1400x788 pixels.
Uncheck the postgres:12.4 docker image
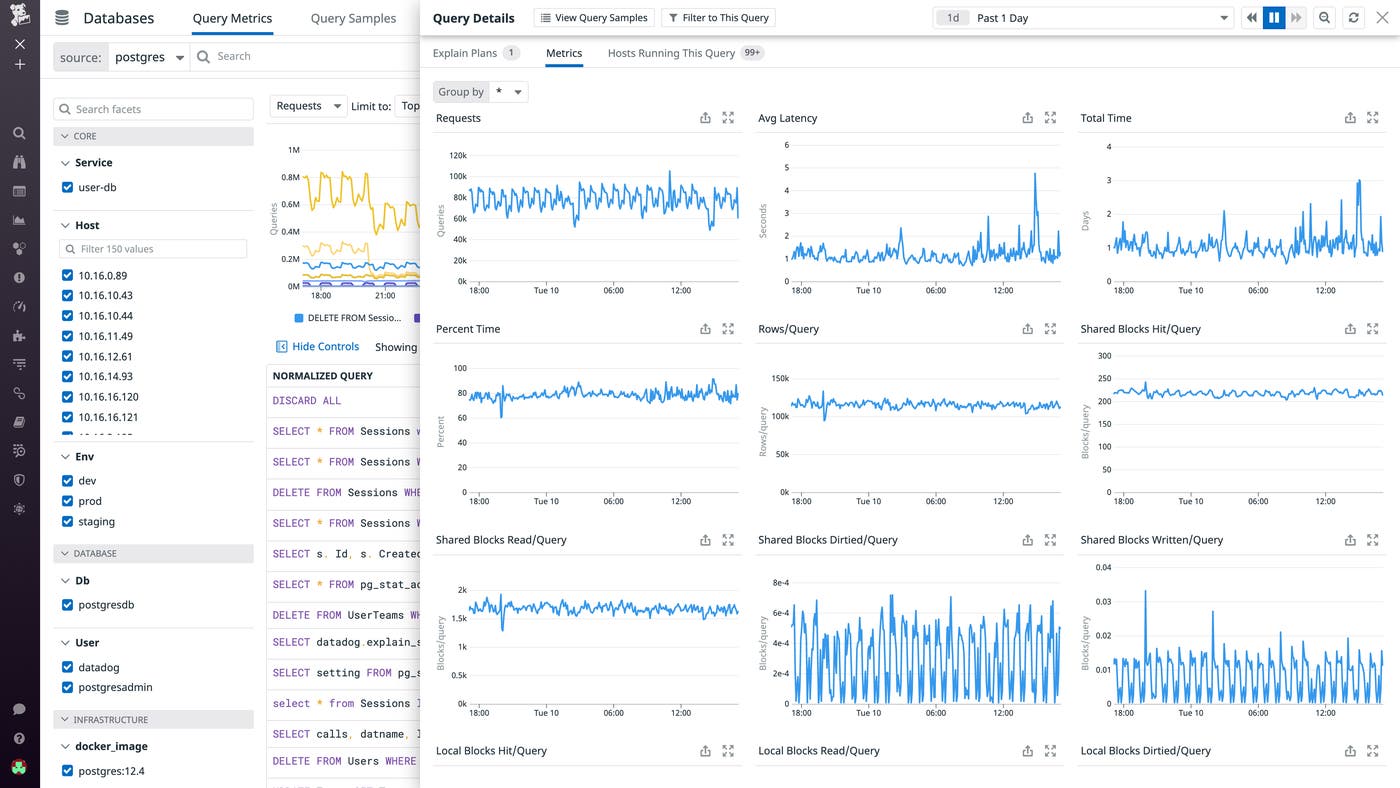tap(67, 771)
